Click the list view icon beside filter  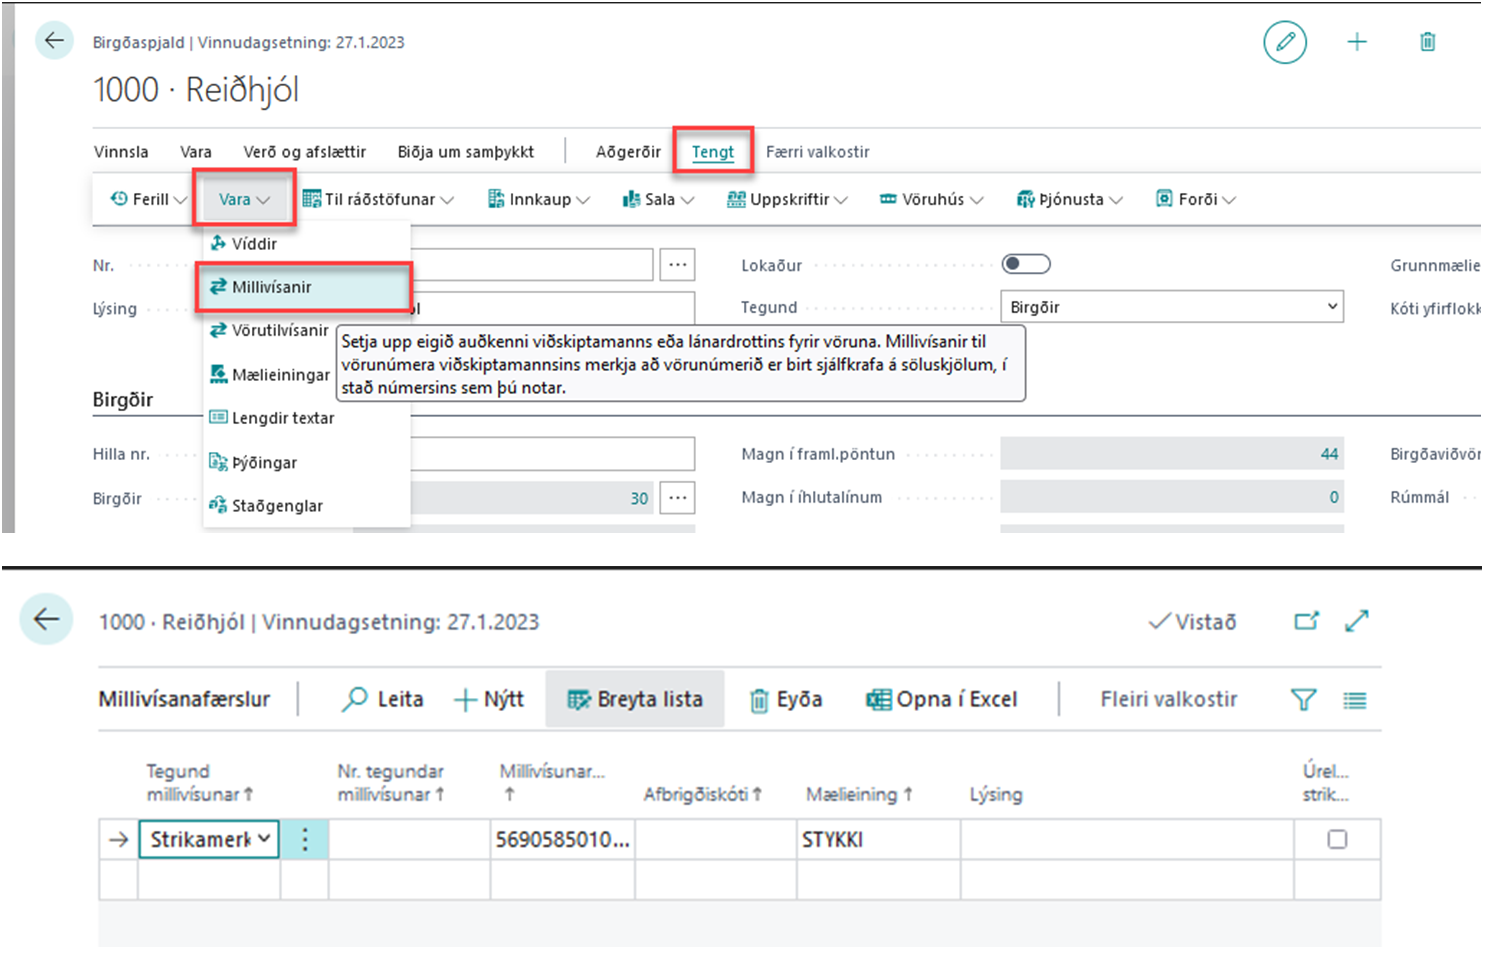1355,700
